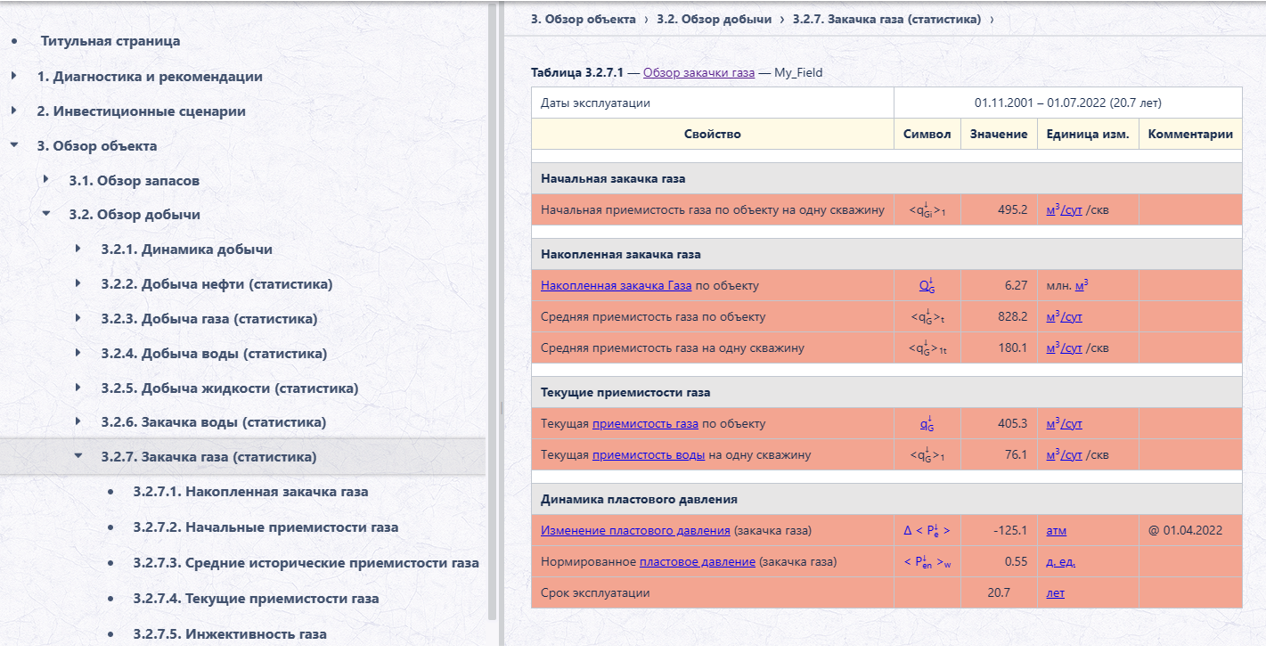Open the 'Обзор закачки газа' link

(699, 73)
